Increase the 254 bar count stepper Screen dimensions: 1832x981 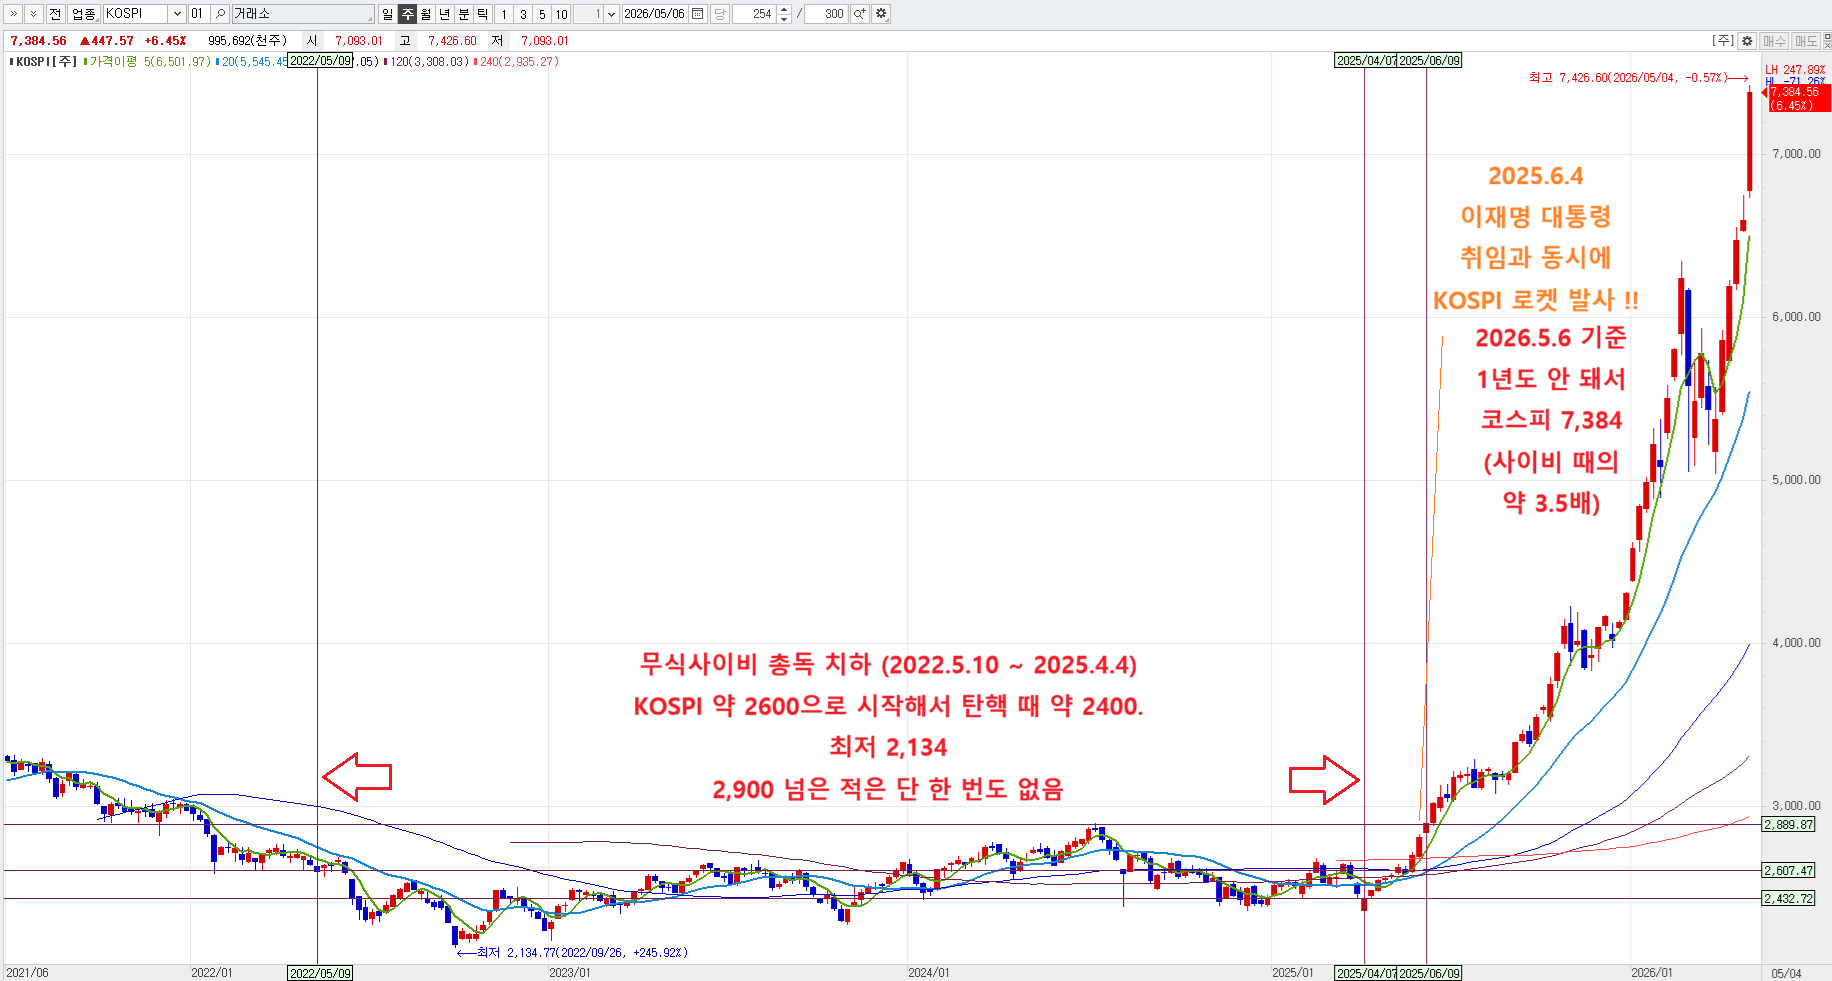click(x=784, y=10)
